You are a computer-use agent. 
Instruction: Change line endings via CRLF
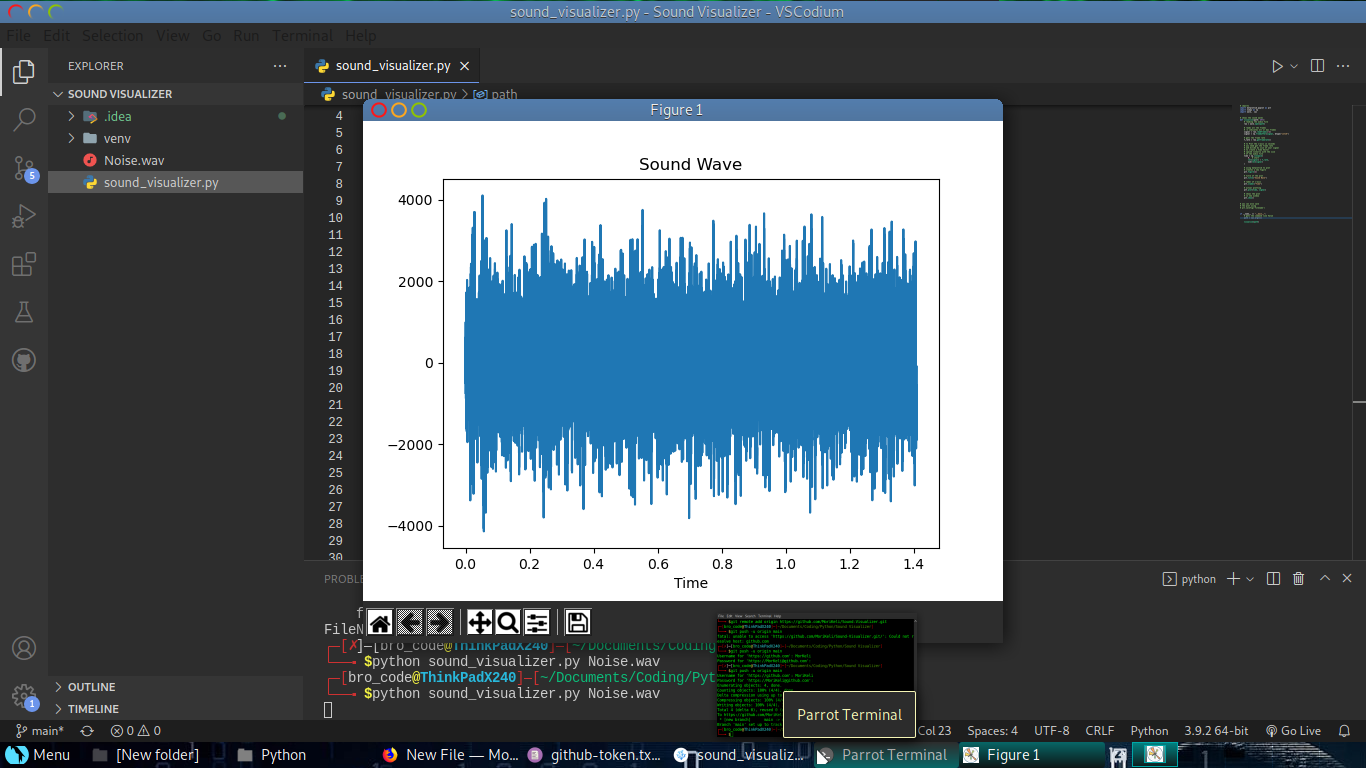(x=1100, y=731)
